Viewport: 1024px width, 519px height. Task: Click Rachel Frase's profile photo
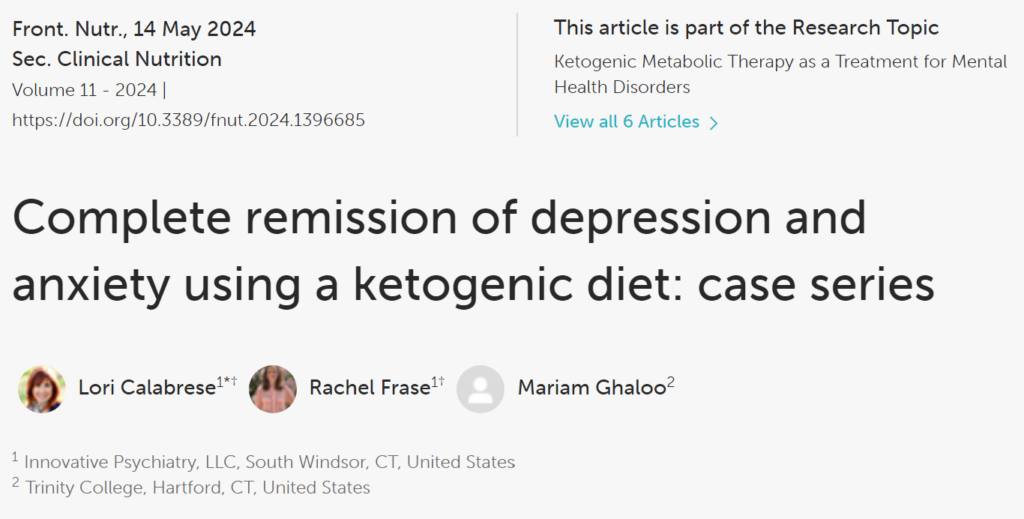pos(273,389)
